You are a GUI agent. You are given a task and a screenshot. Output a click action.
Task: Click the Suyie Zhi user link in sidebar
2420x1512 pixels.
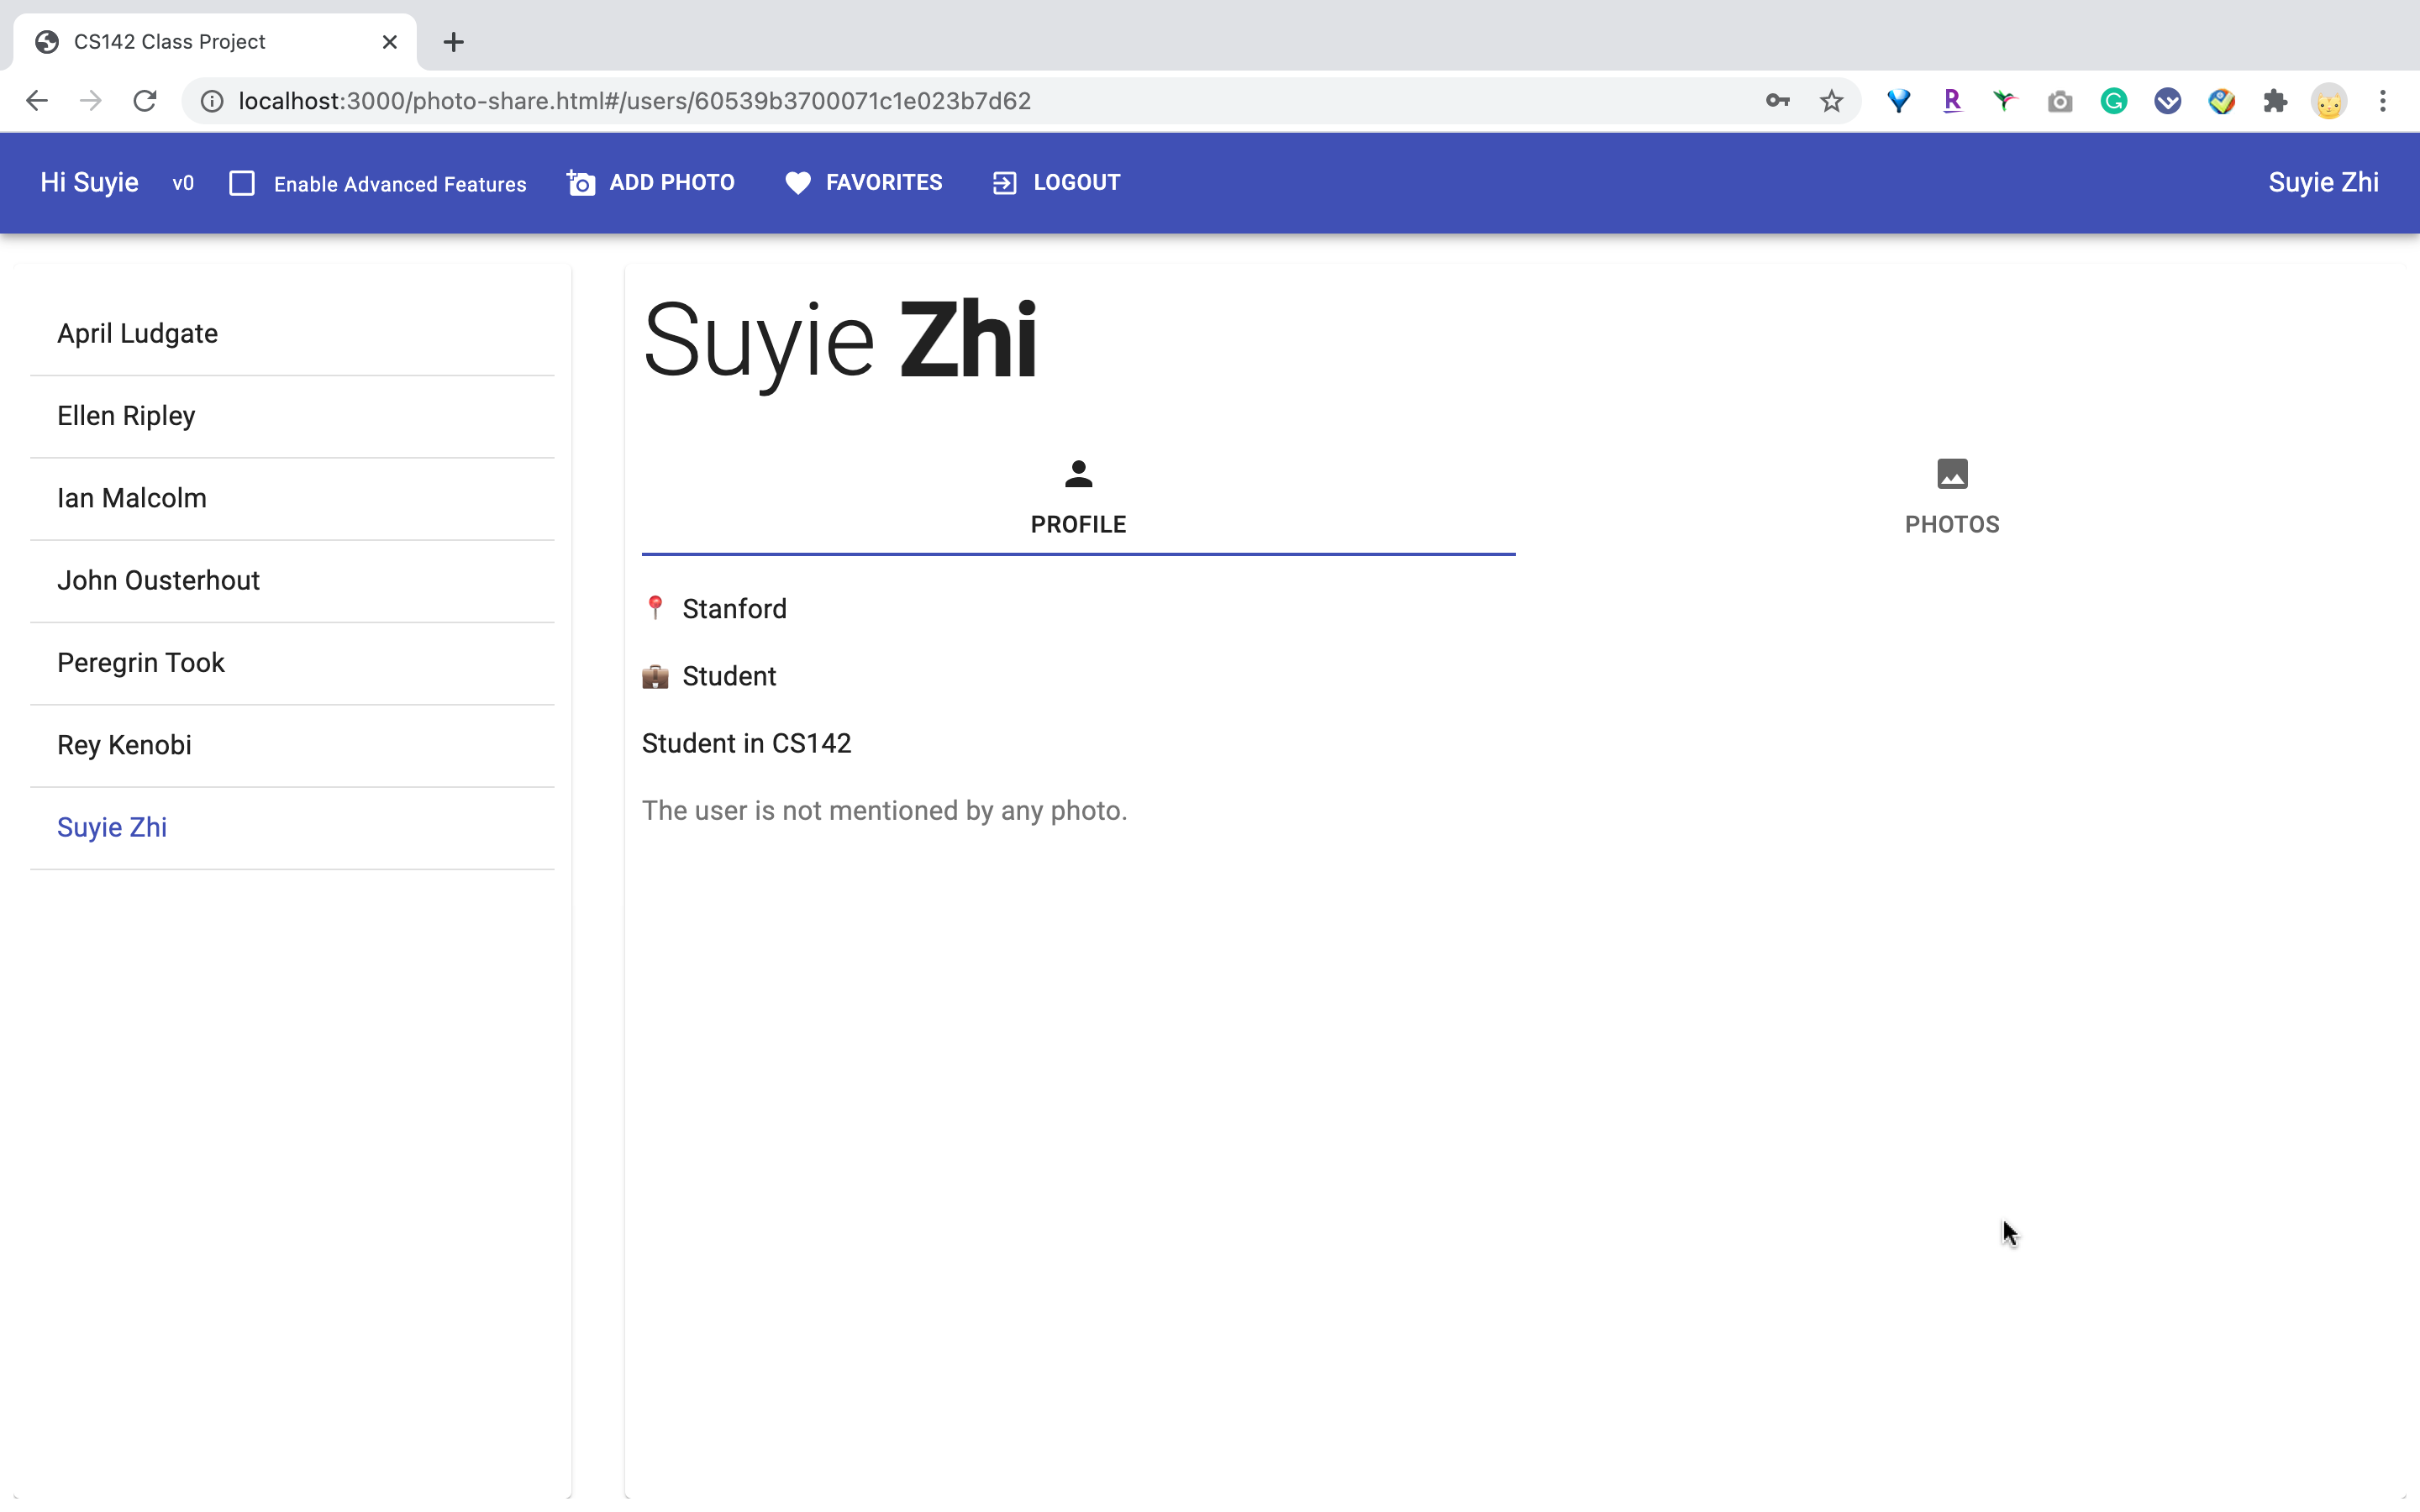pyautogui.click(x=112, y=826)
